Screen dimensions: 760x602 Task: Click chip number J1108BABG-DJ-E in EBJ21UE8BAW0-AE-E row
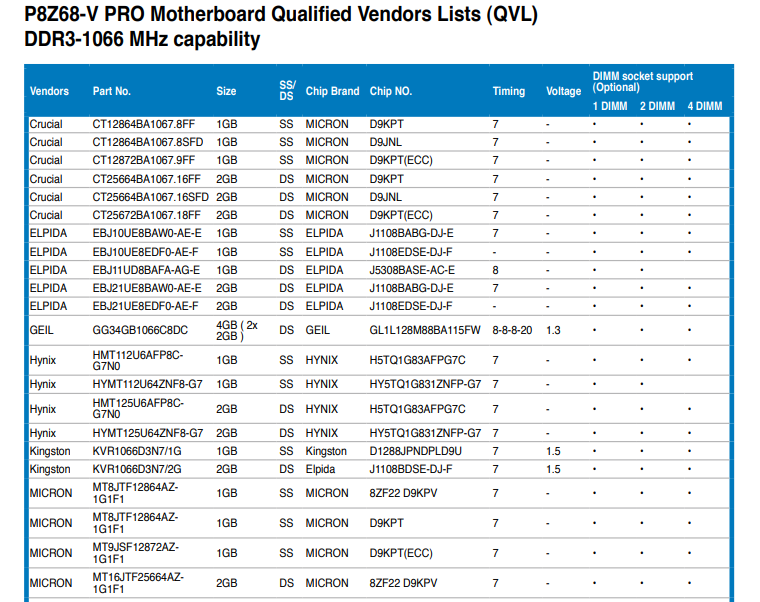[412, 288]
